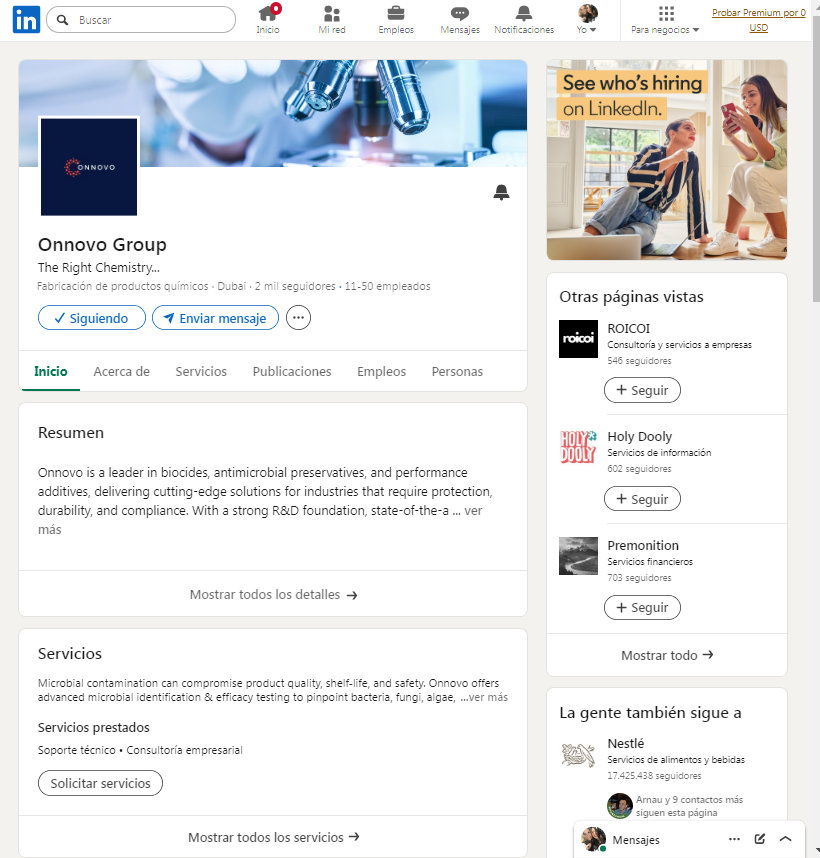Open the more options ellipsis button
Screen dimensions: 820x858
pyautogui.click(x=298, y=318)
